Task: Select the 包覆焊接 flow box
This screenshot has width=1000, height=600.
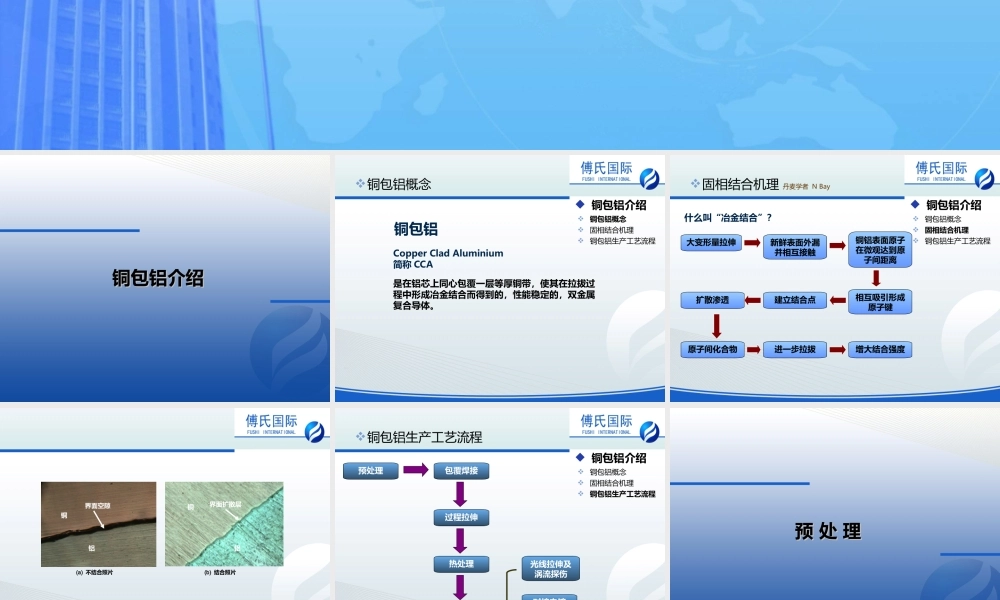Action: 461,471
